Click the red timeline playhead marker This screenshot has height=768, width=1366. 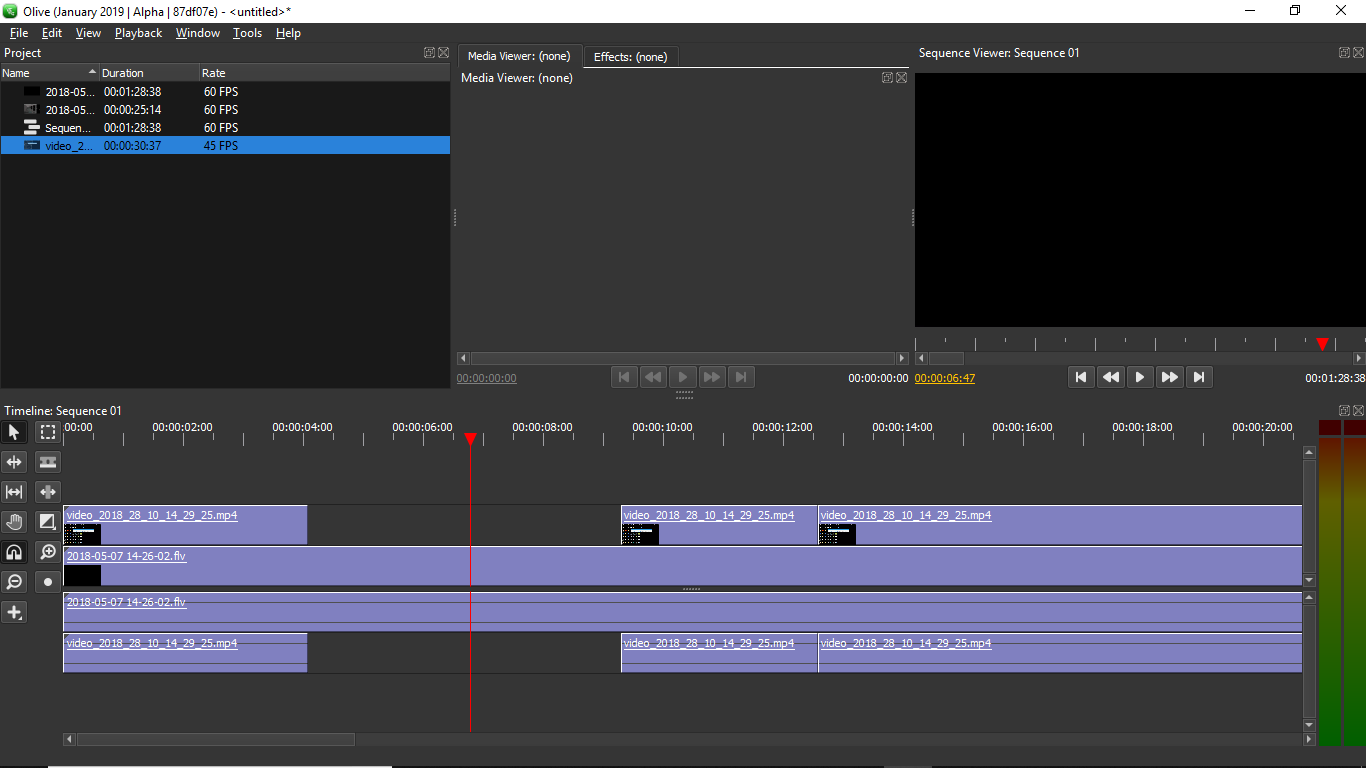470,439
